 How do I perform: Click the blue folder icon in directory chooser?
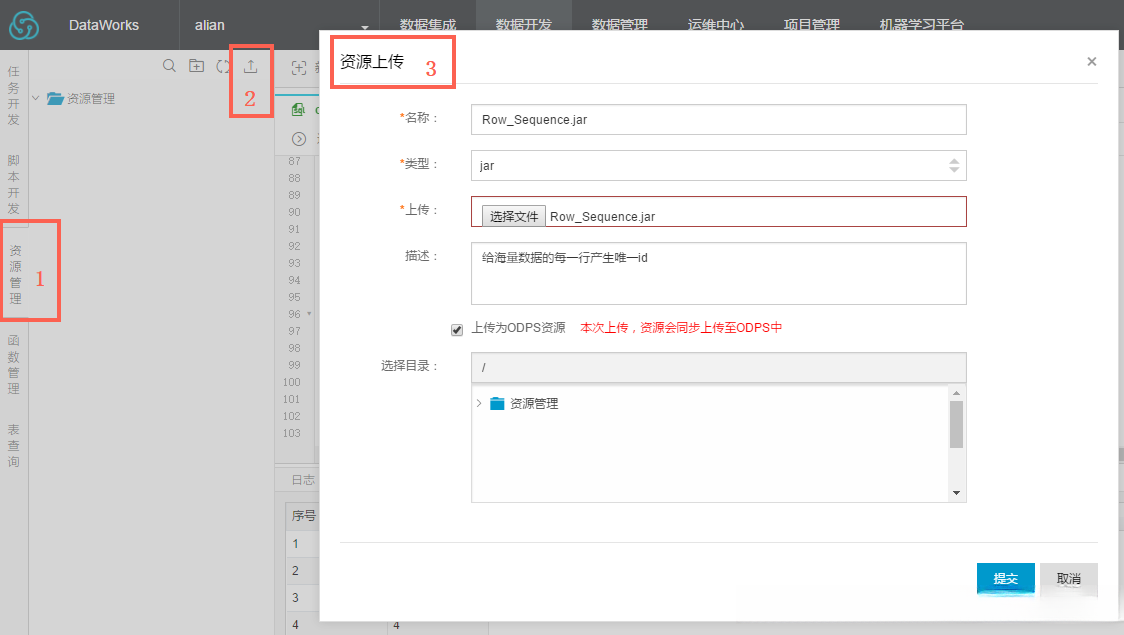coord(497,404)
